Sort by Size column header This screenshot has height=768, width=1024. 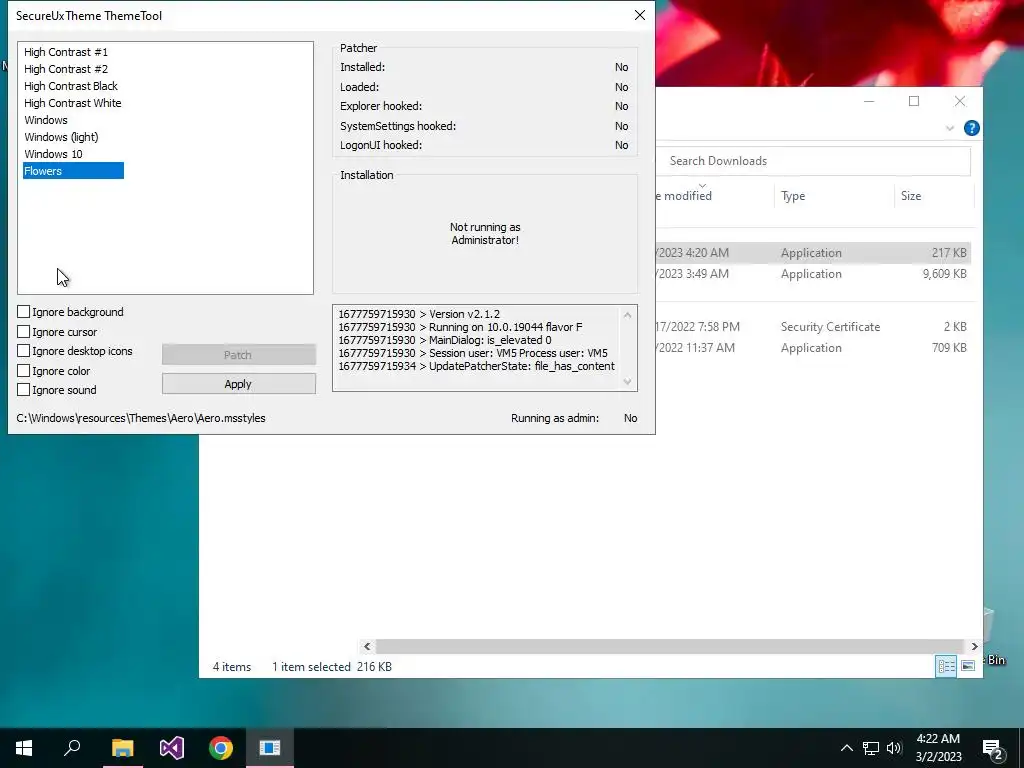(x=934, y=196)
